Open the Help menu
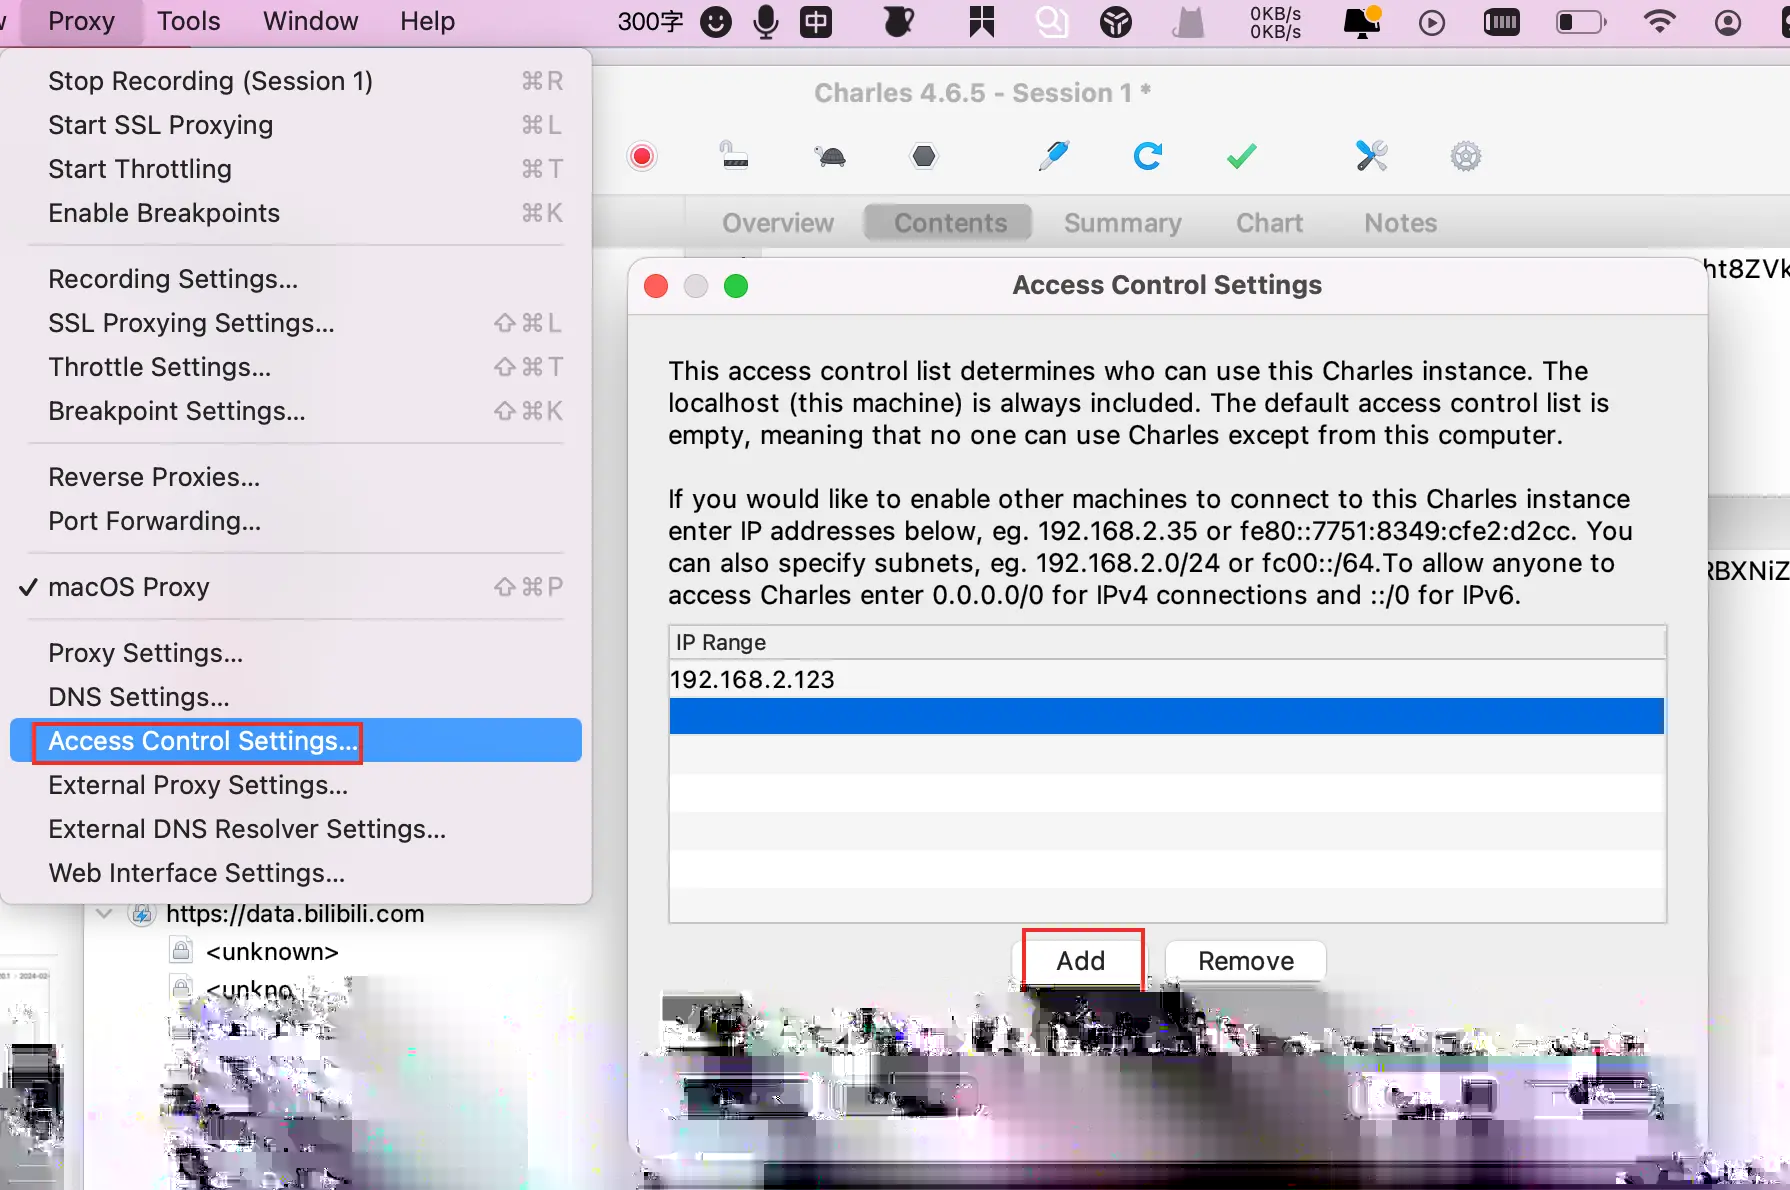 428,21
